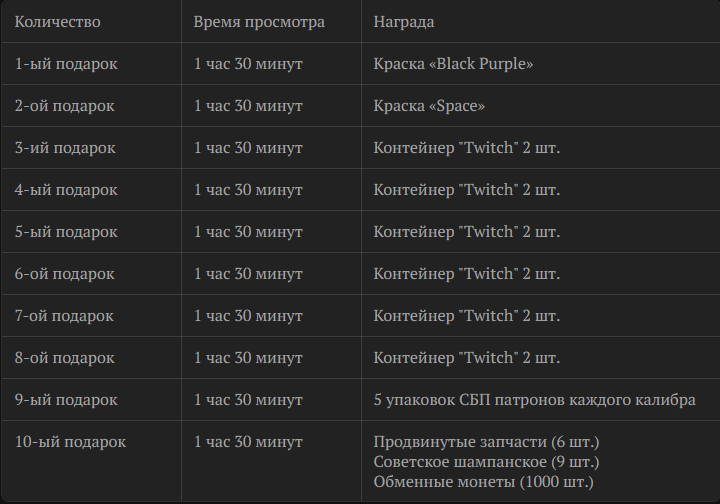Click the Время просмотра column header
Screen dimensions: 720x504
259,22
